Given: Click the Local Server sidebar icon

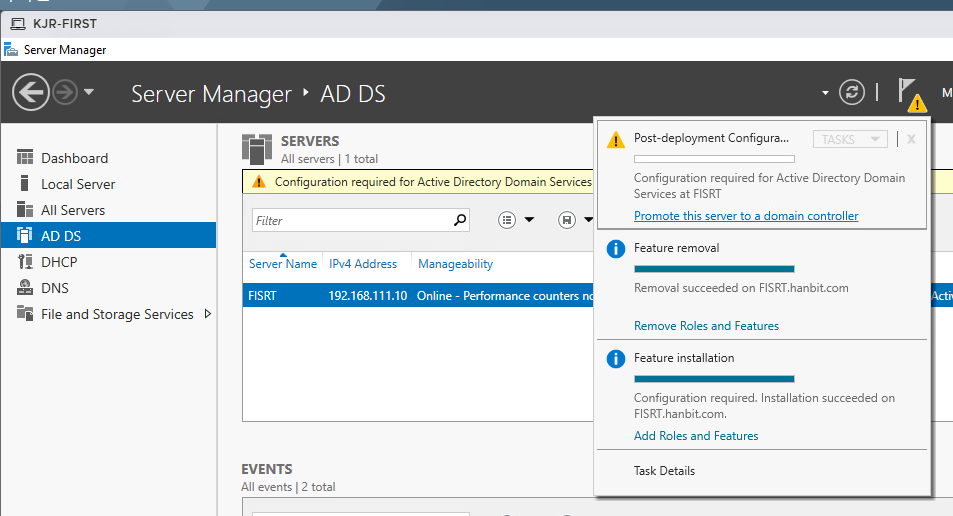Looking at the screenshot, I should pos(24,183).
